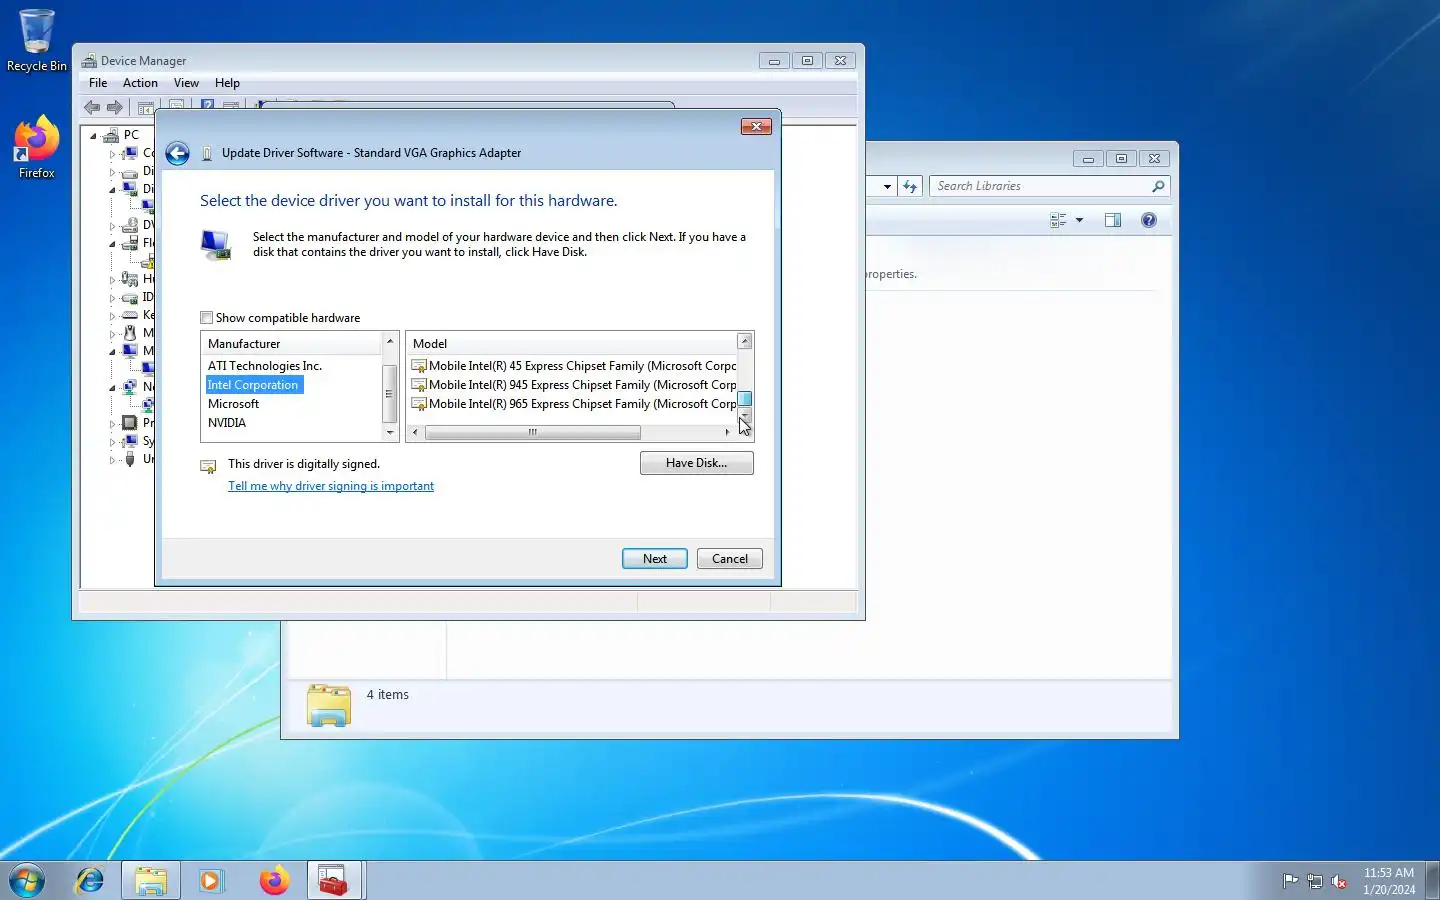1440x900 pixels.
Task: Open the View menu
Action: [x=186, y=83]
